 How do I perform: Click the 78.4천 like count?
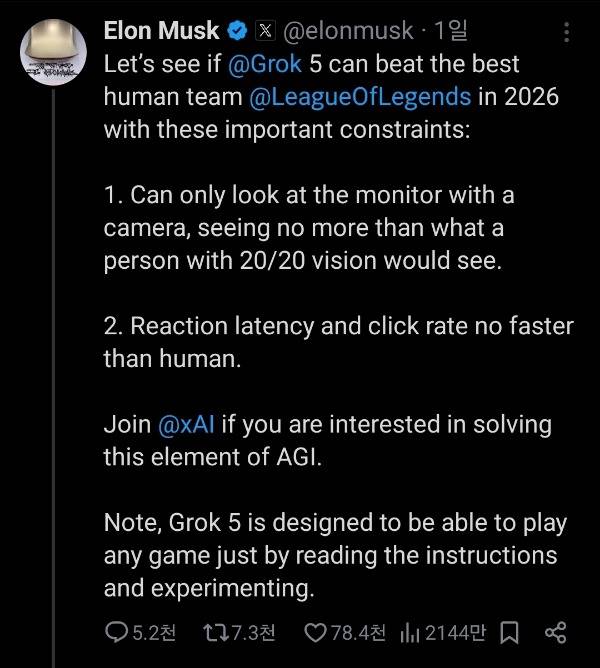pos(358,632)
